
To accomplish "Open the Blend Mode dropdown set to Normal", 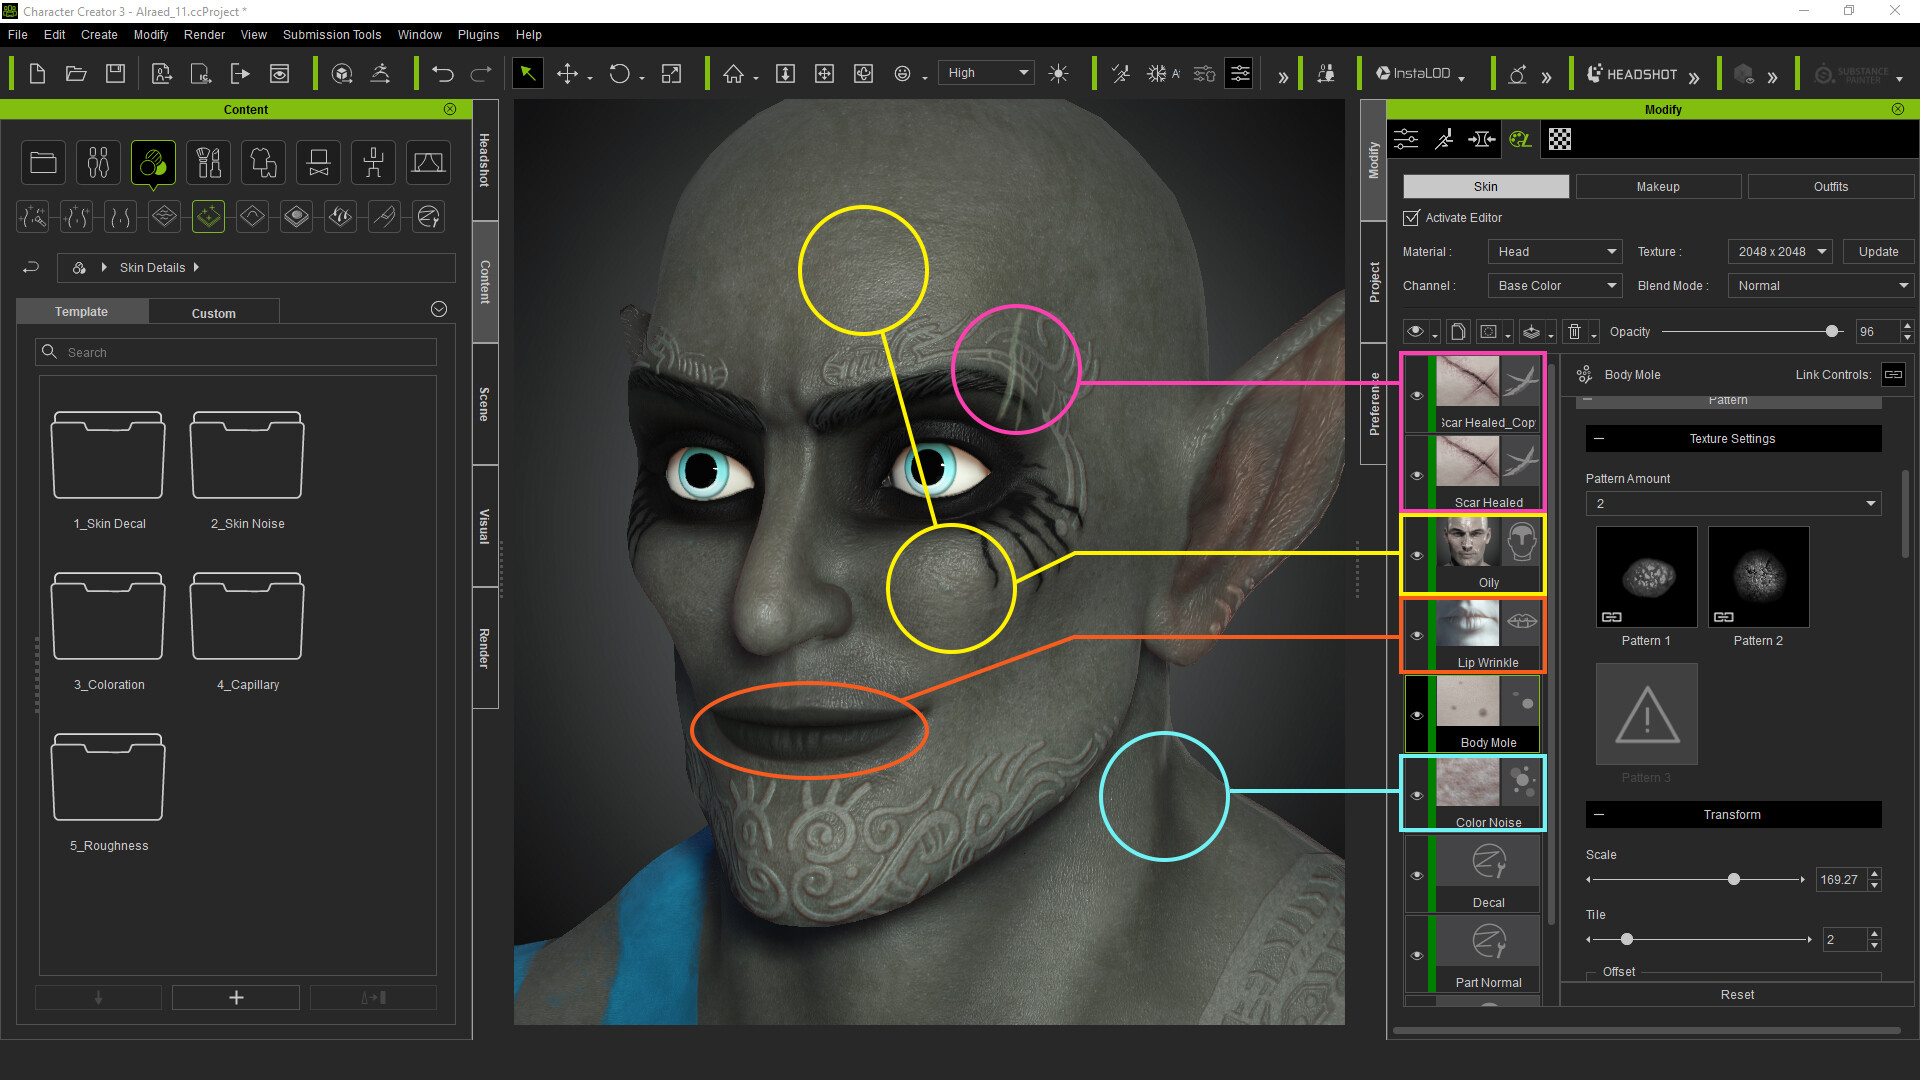I will click(1819, 285).
